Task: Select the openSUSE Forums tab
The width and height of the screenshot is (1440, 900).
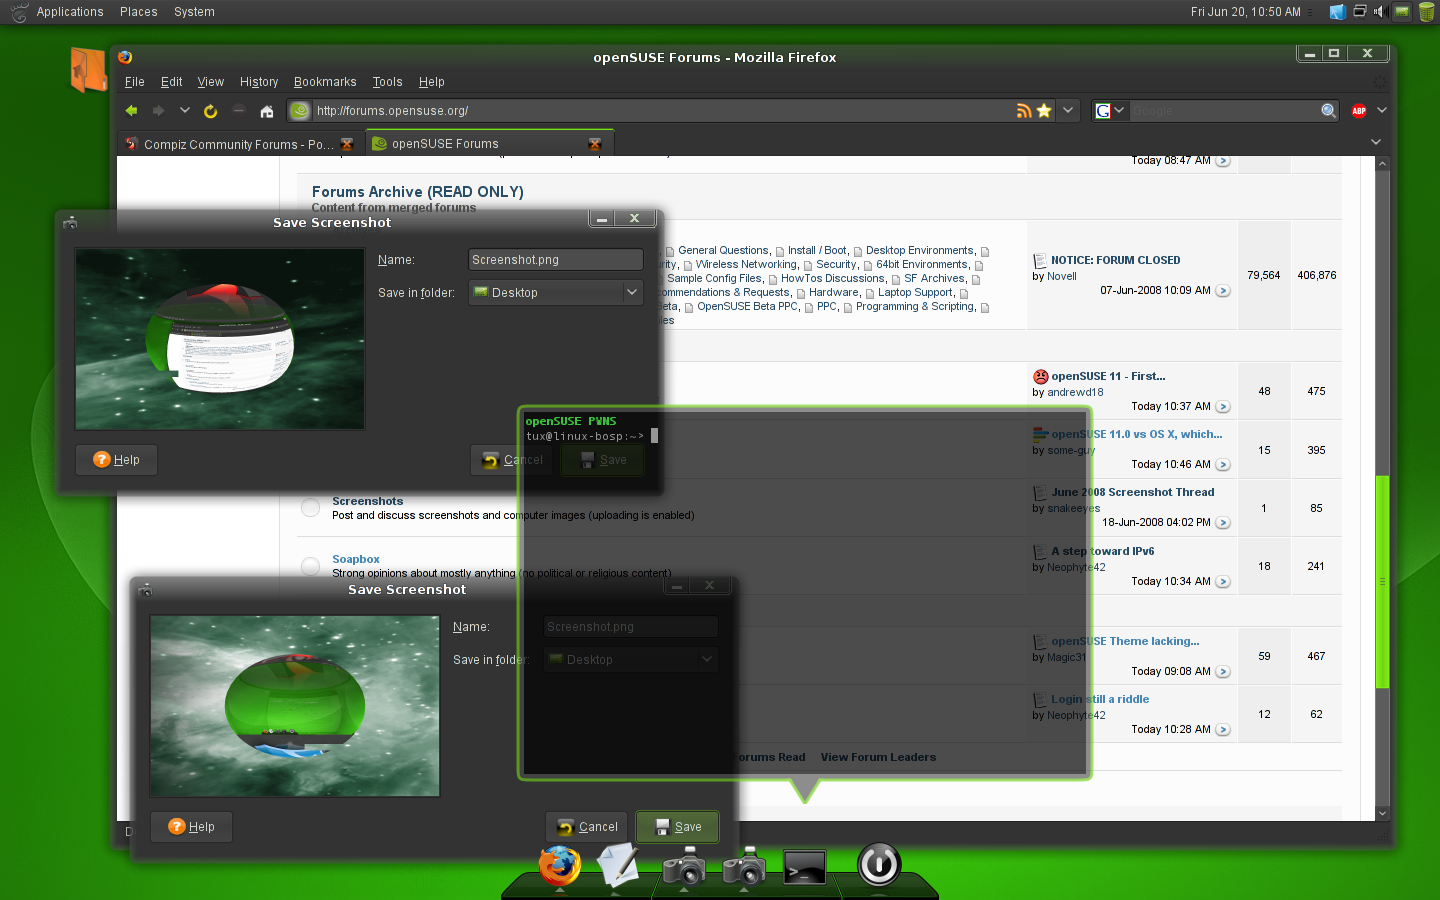Action: (x=490, y=144)
